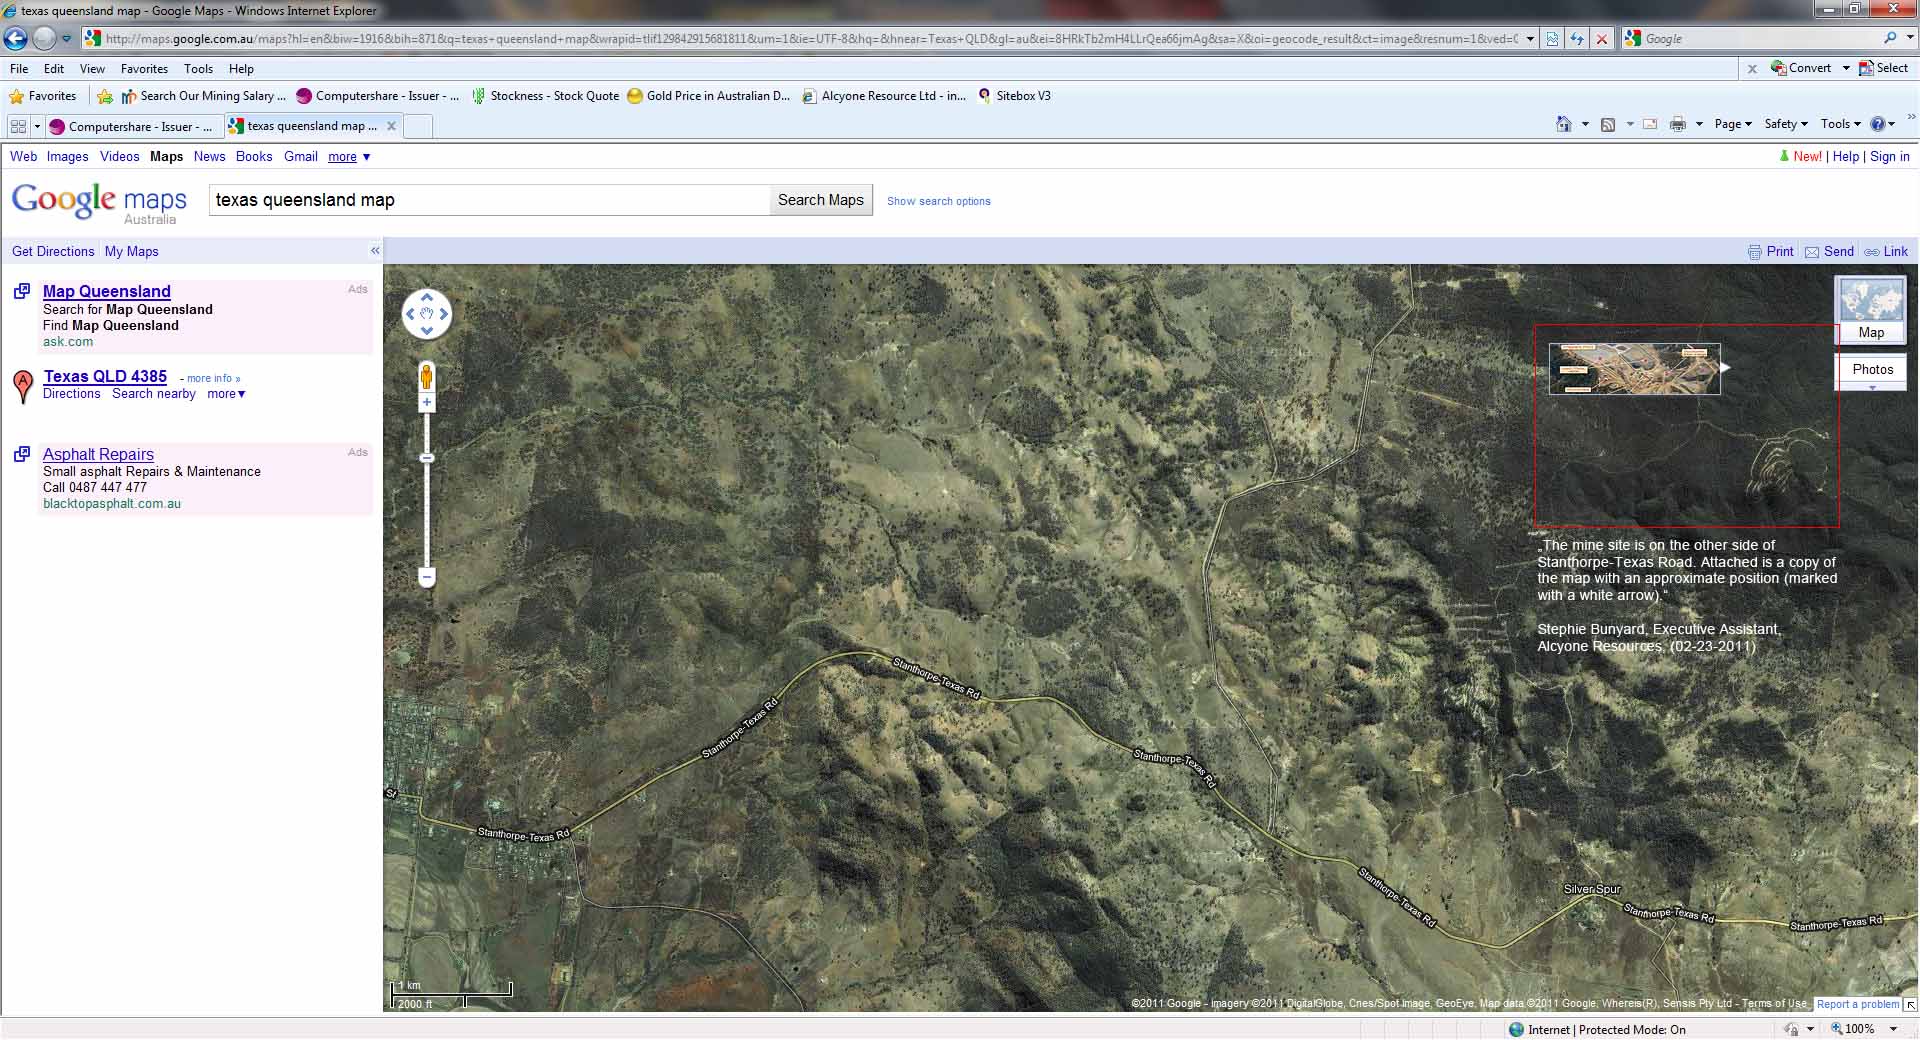The image size is (1920, 1040).
Task: Expand the 'more' dropdown under Texas QLD 4385
Action: (x=226, y=394)
